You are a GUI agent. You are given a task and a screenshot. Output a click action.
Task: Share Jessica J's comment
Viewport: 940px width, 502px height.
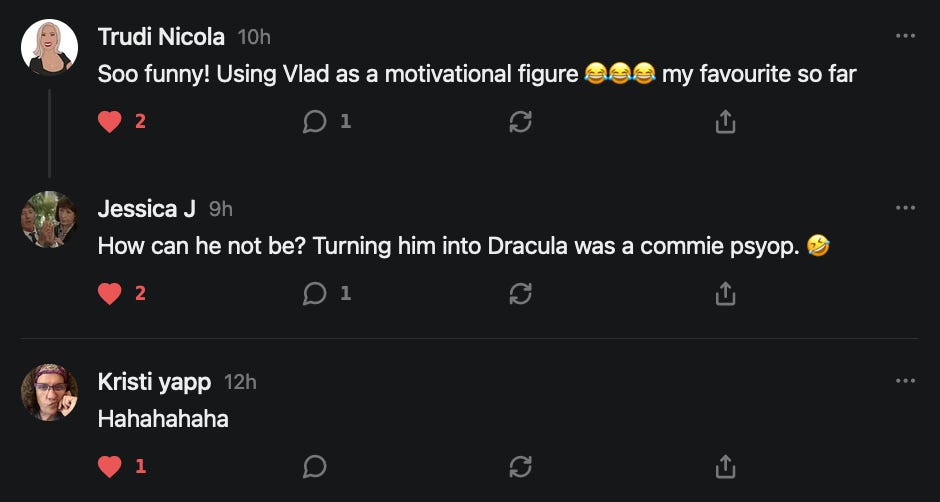click(726, 294)
